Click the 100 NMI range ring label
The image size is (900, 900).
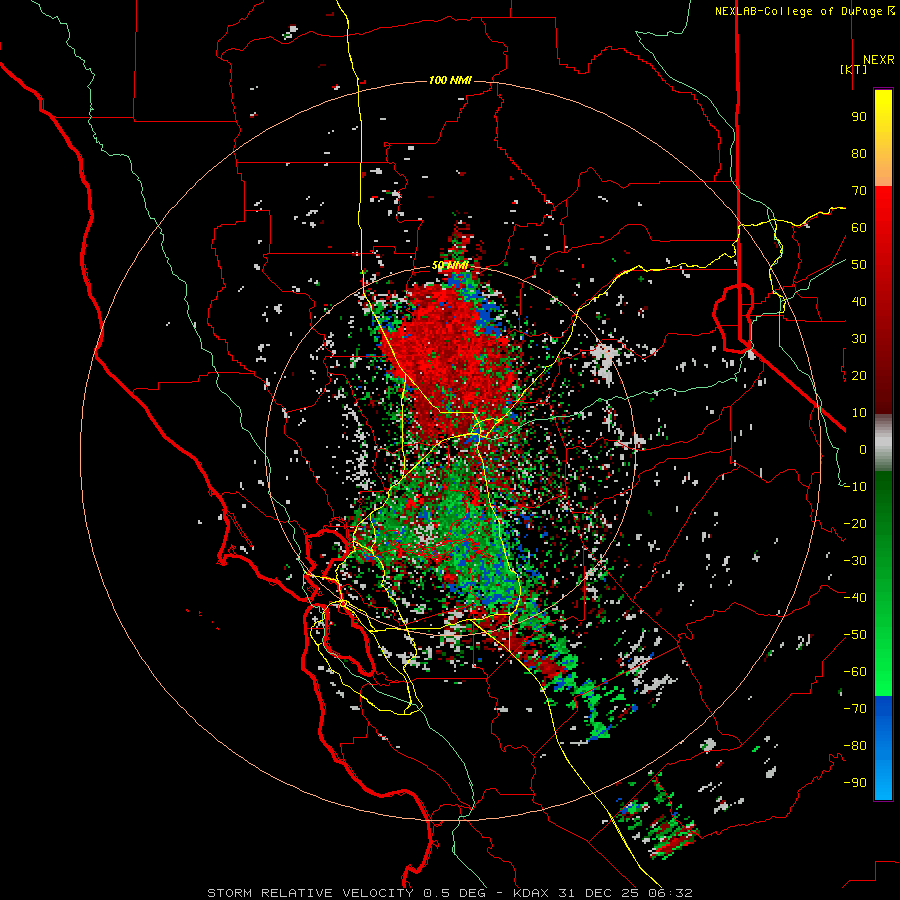pyautogui.click(x=450, y=80)
